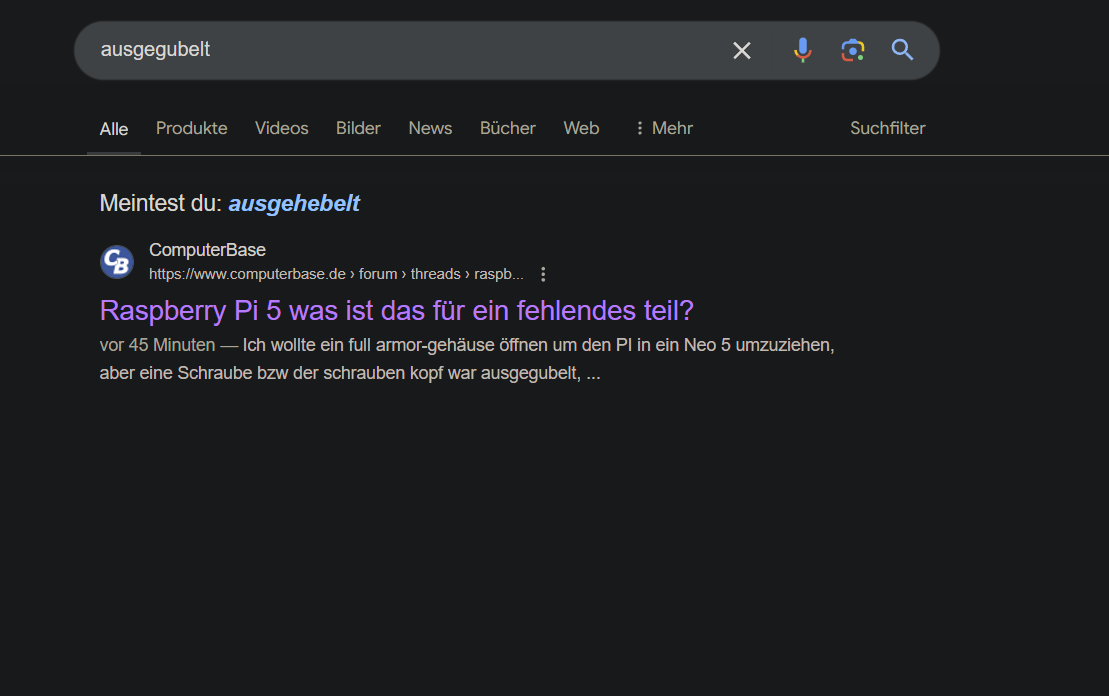Click the 'vor 45 Minuten' timestamp
The image size is (1109, 696).
(x=157, y=345)
